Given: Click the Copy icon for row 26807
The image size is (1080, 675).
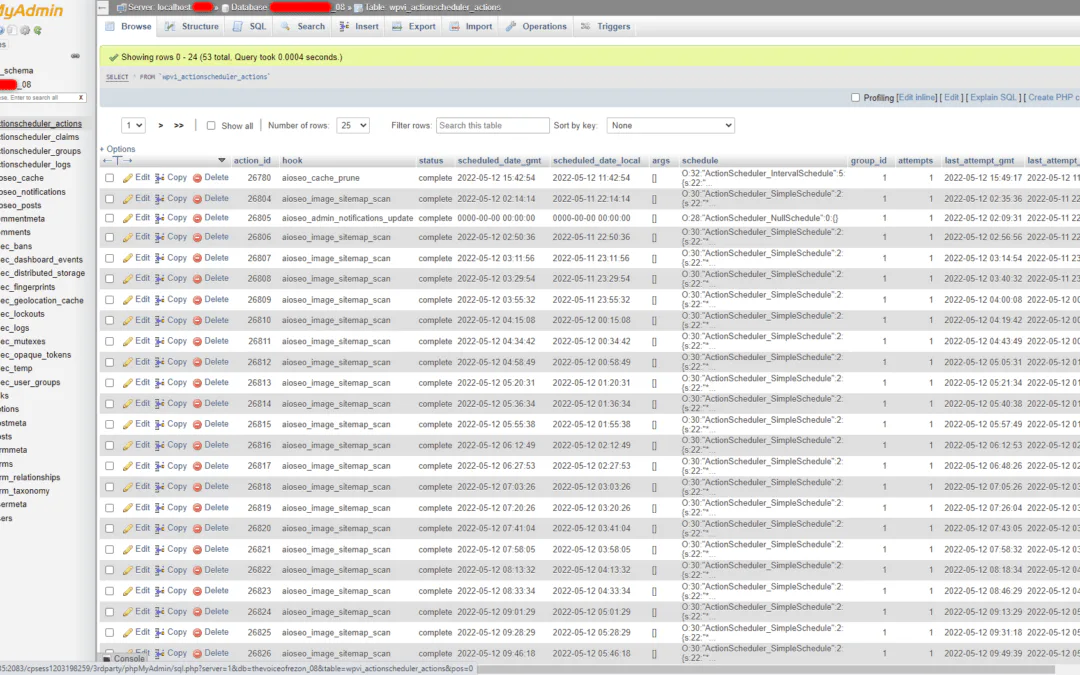Looking at the screenshot, I should (160, 258).
